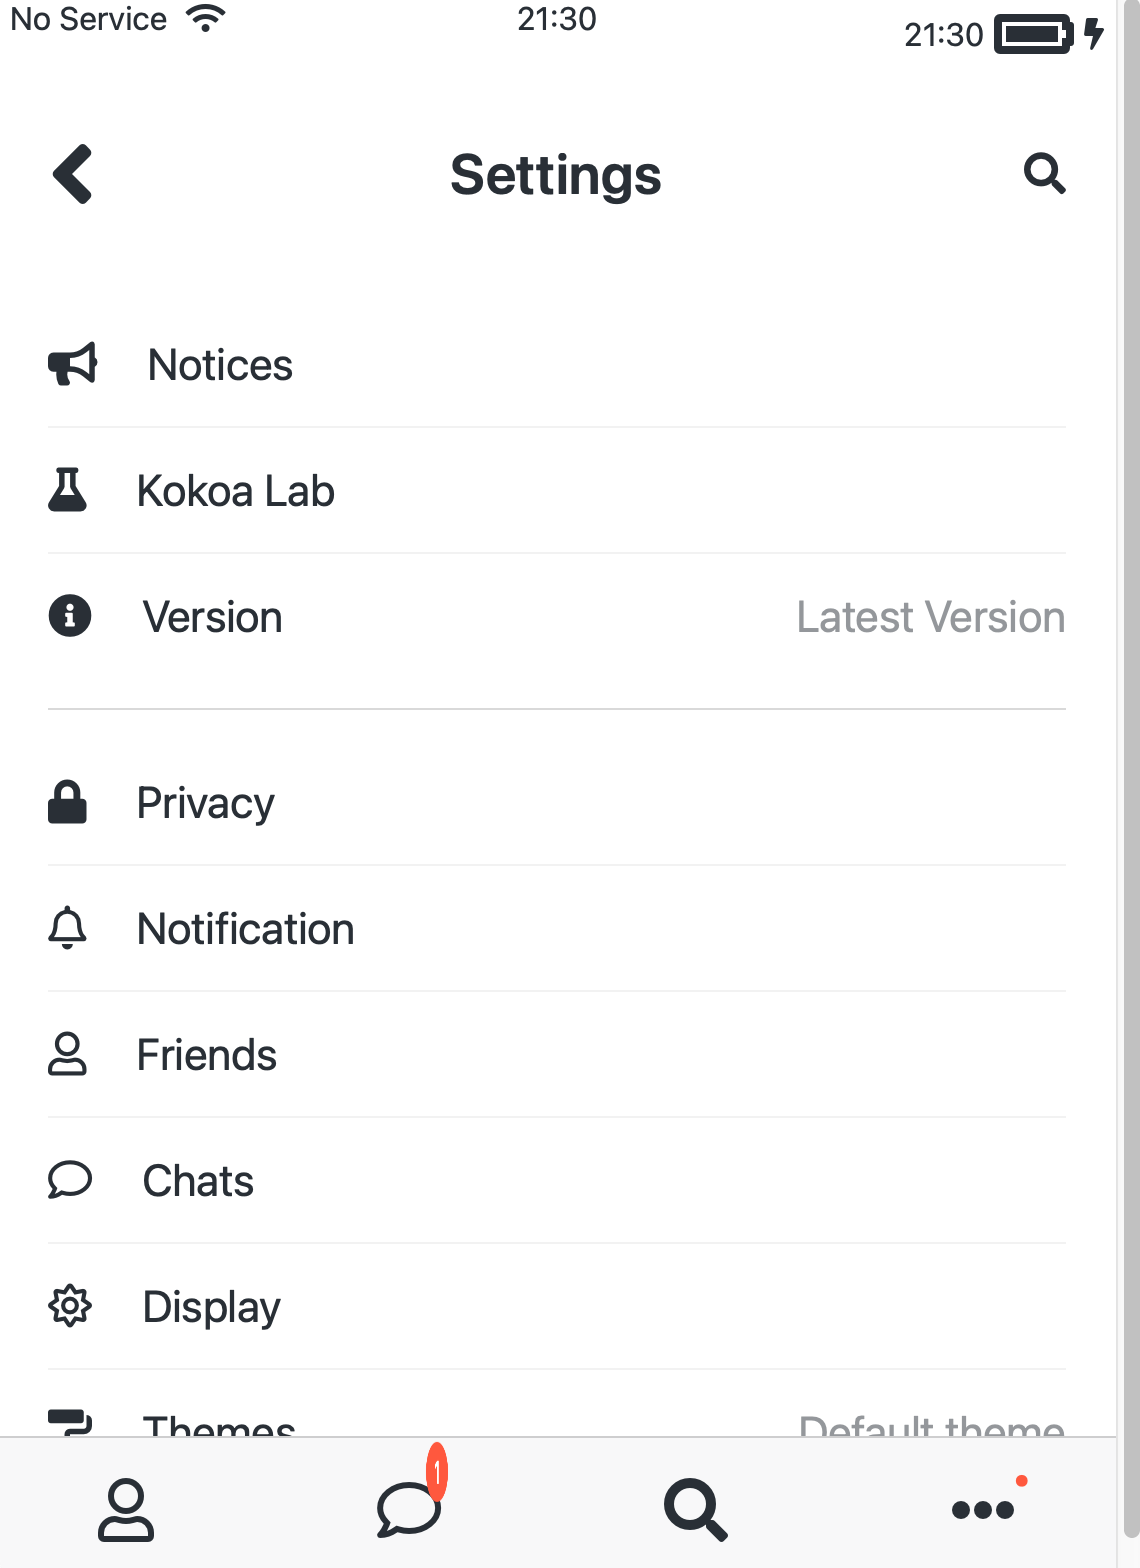Go back using the left chevron
Image resolution: width=1140 pixels, height=1568 pixels.
71,174
